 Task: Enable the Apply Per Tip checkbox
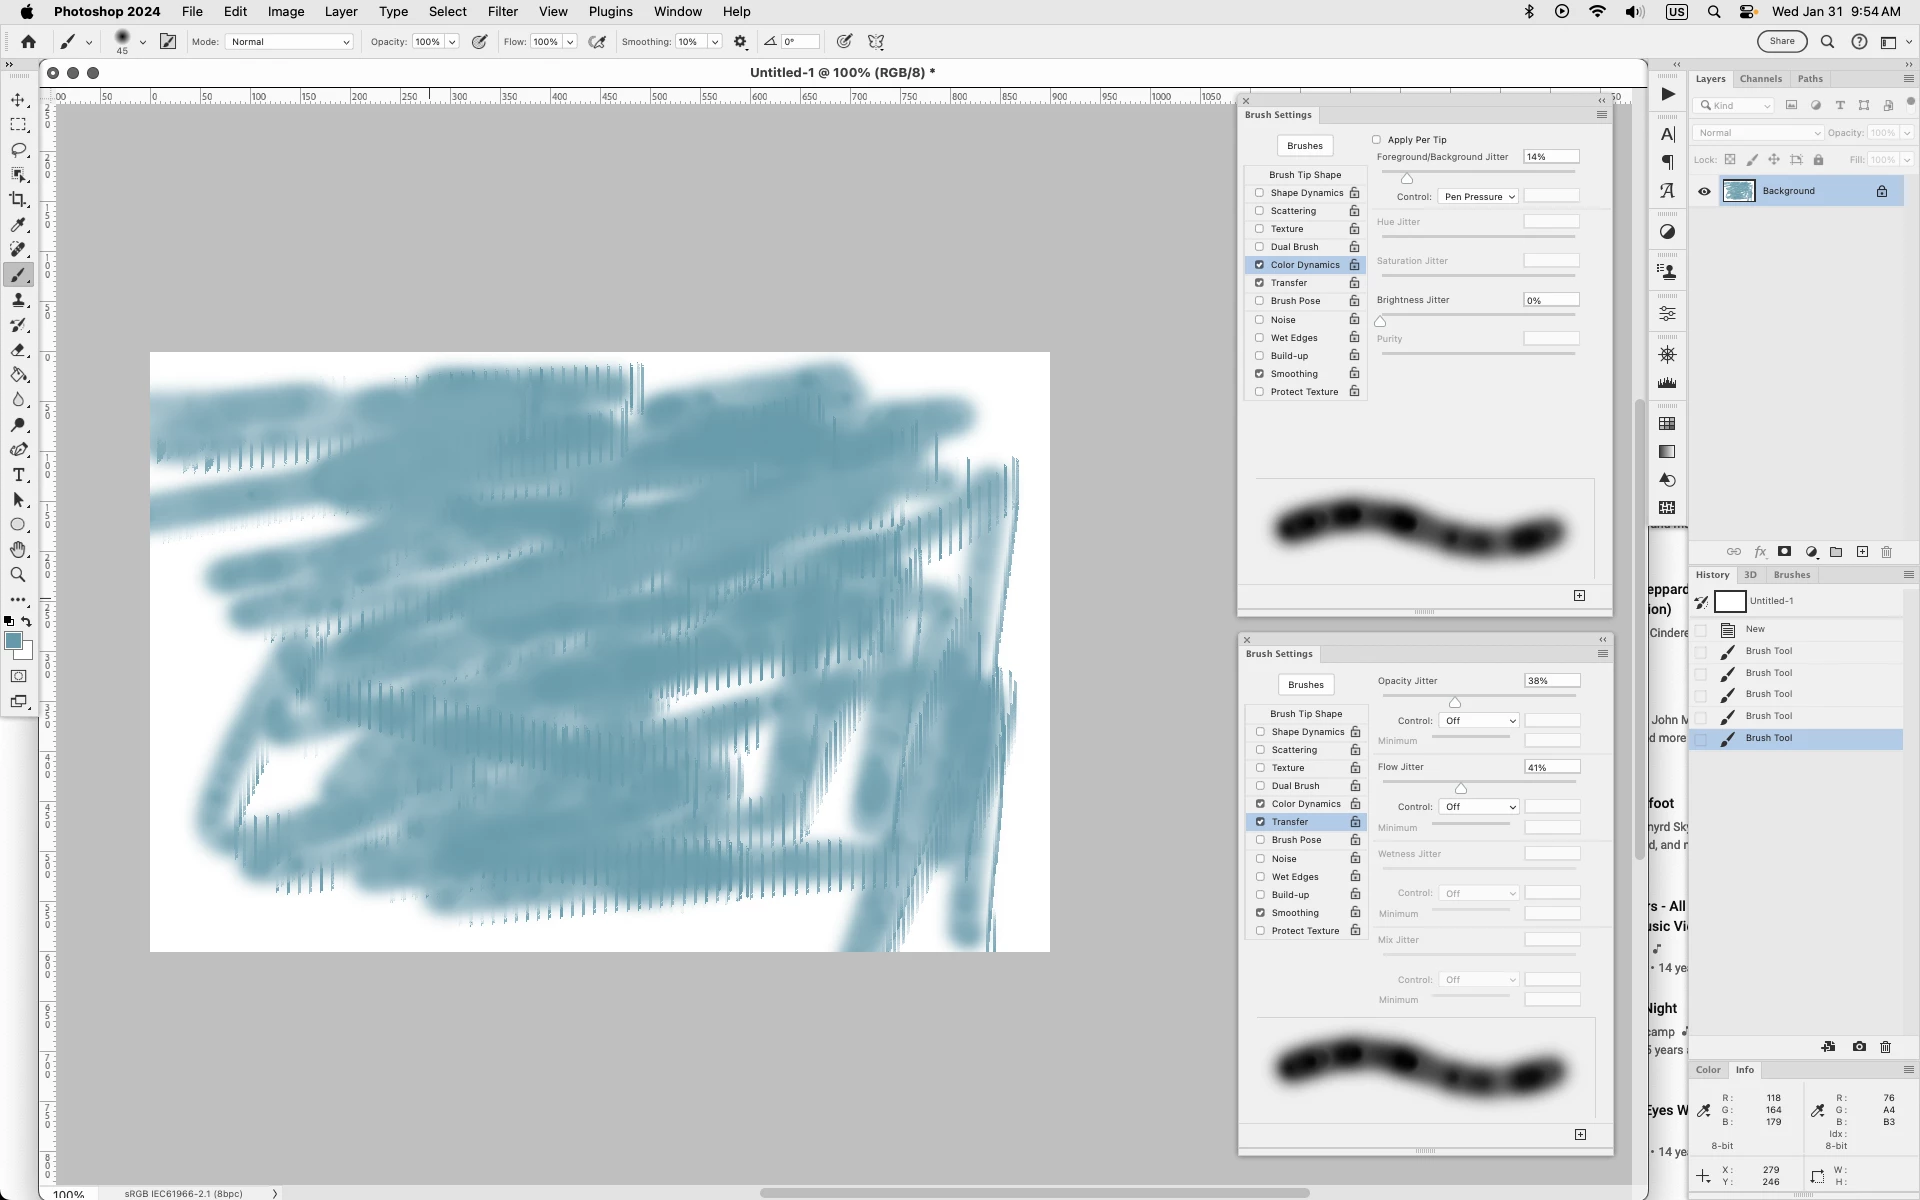pyautogui.click(x=1376, y=140)
